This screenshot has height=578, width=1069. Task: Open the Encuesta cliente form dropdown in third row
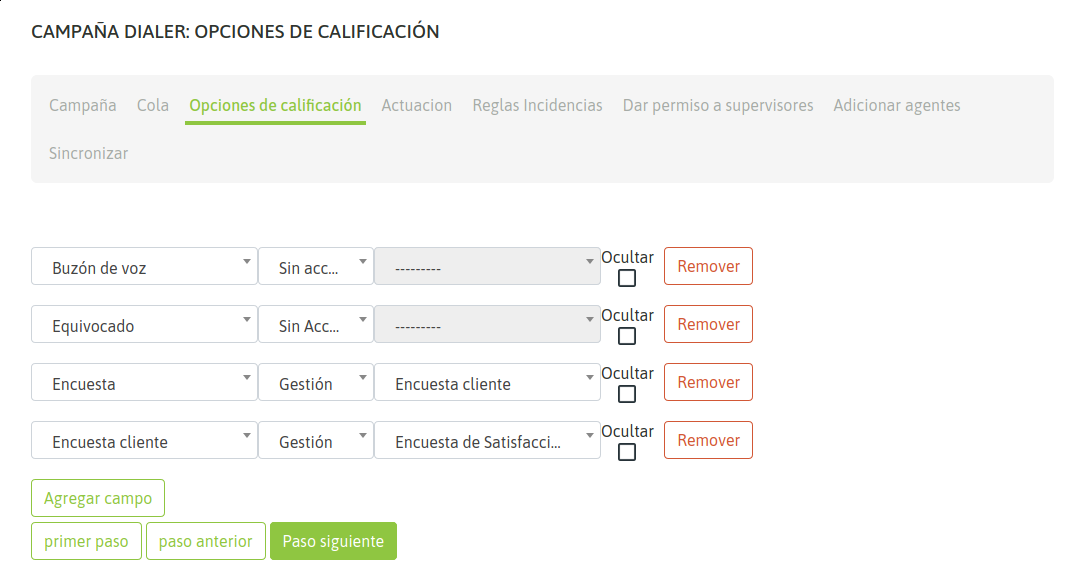pos(487,383)
